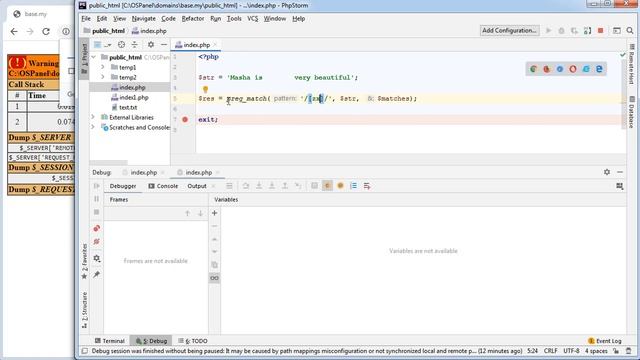640x360 pixels.
Task: Click Pin Tab pushpin icon in debug panel
Action: (x=97, y=274)
